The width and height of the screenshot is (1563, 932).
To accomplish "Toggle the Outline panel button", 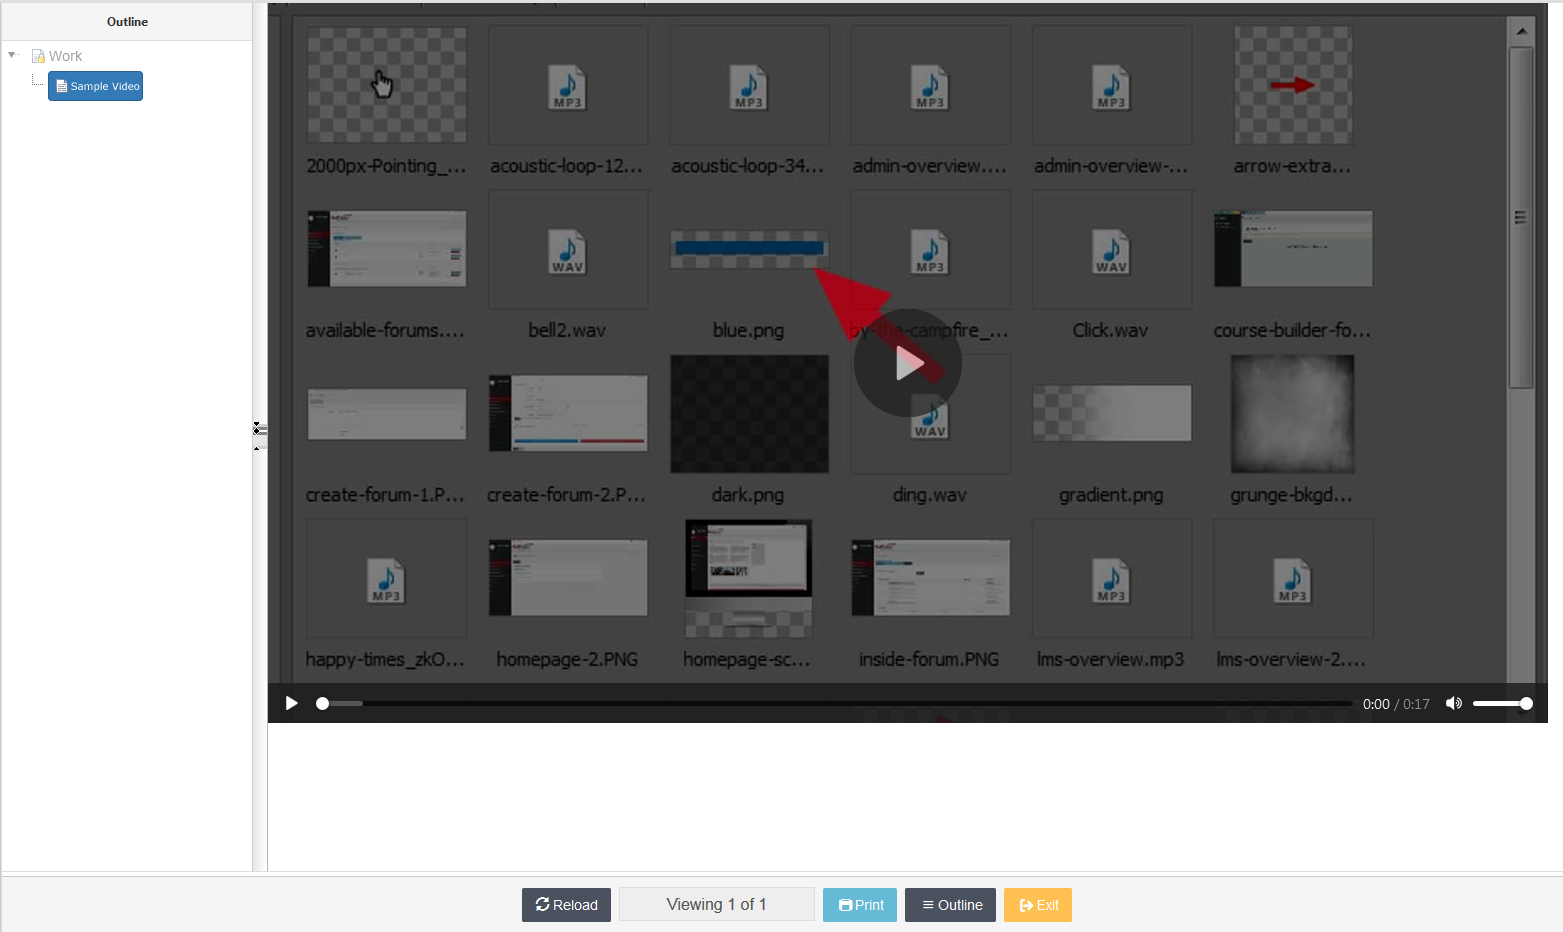I will 950,905.
